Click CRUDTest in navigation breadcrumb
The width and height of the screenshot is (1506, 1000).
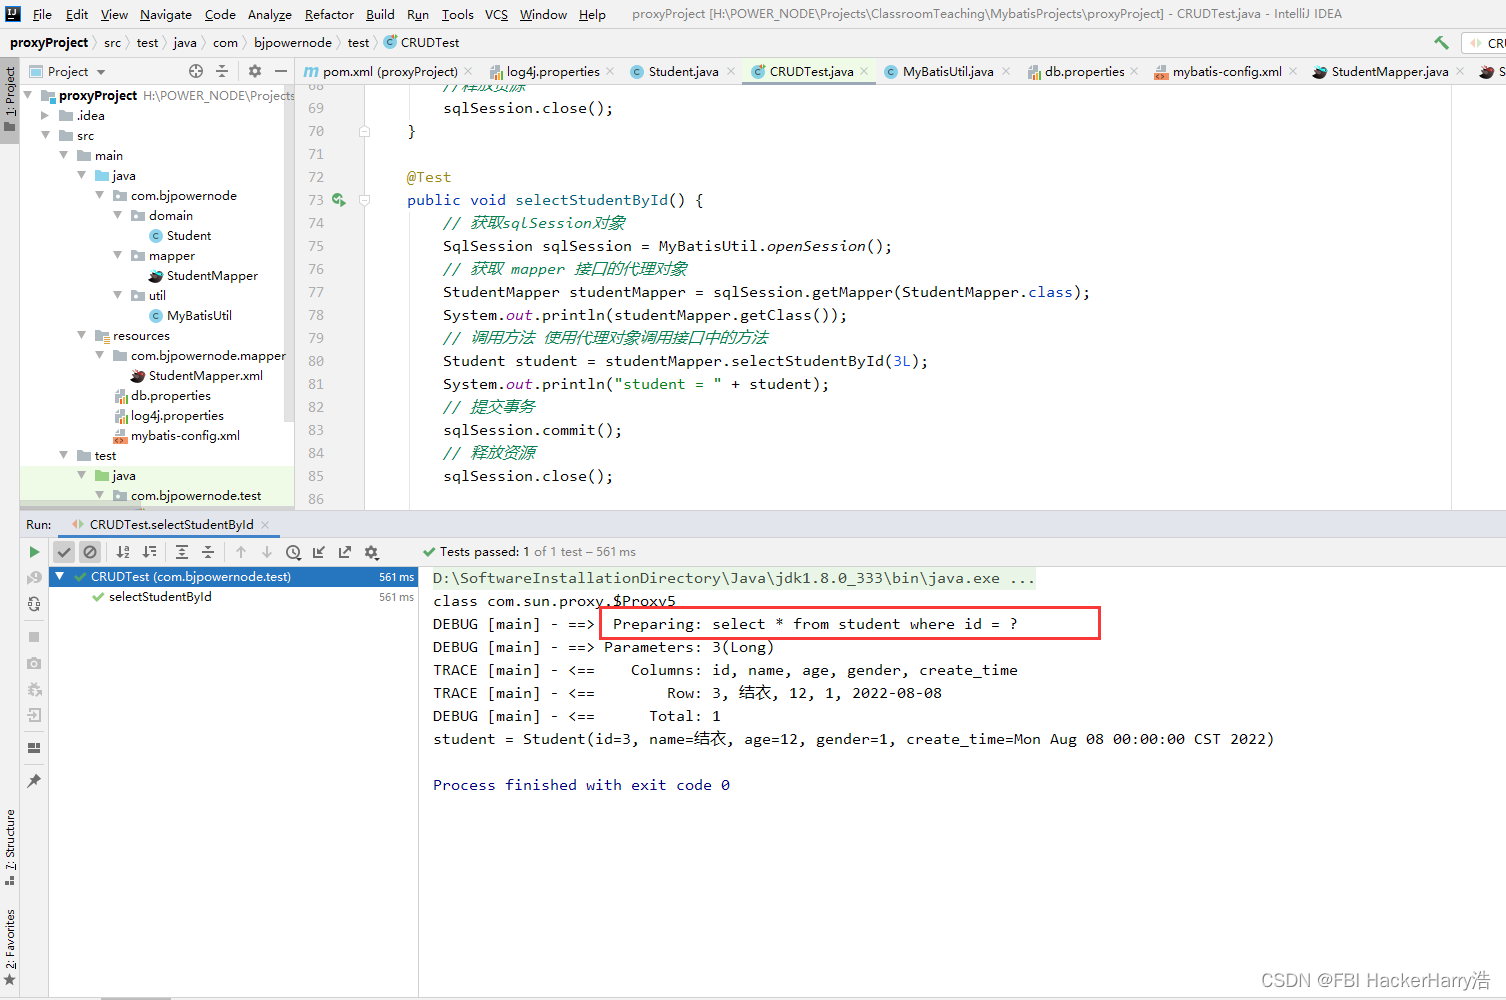[x=422, y=43]
